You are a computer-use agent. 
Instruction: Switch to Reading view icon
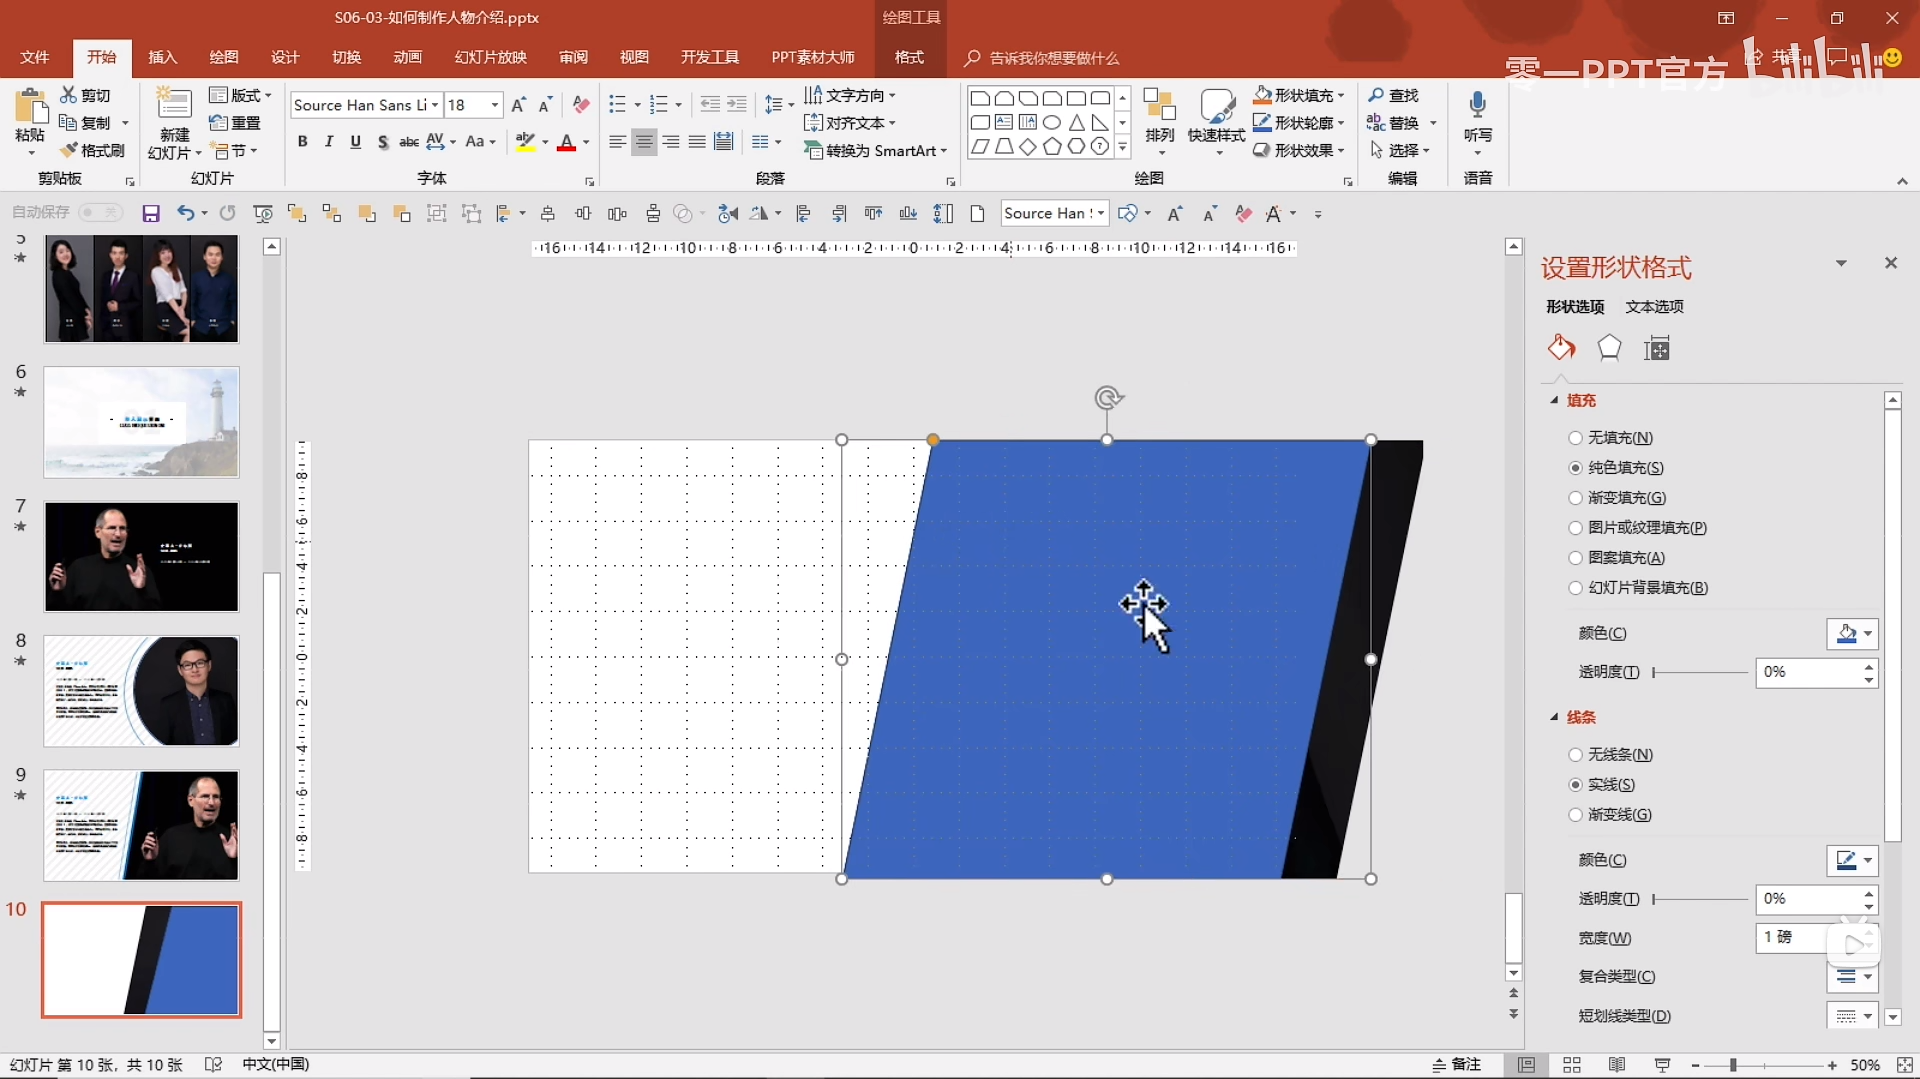1617,1065
